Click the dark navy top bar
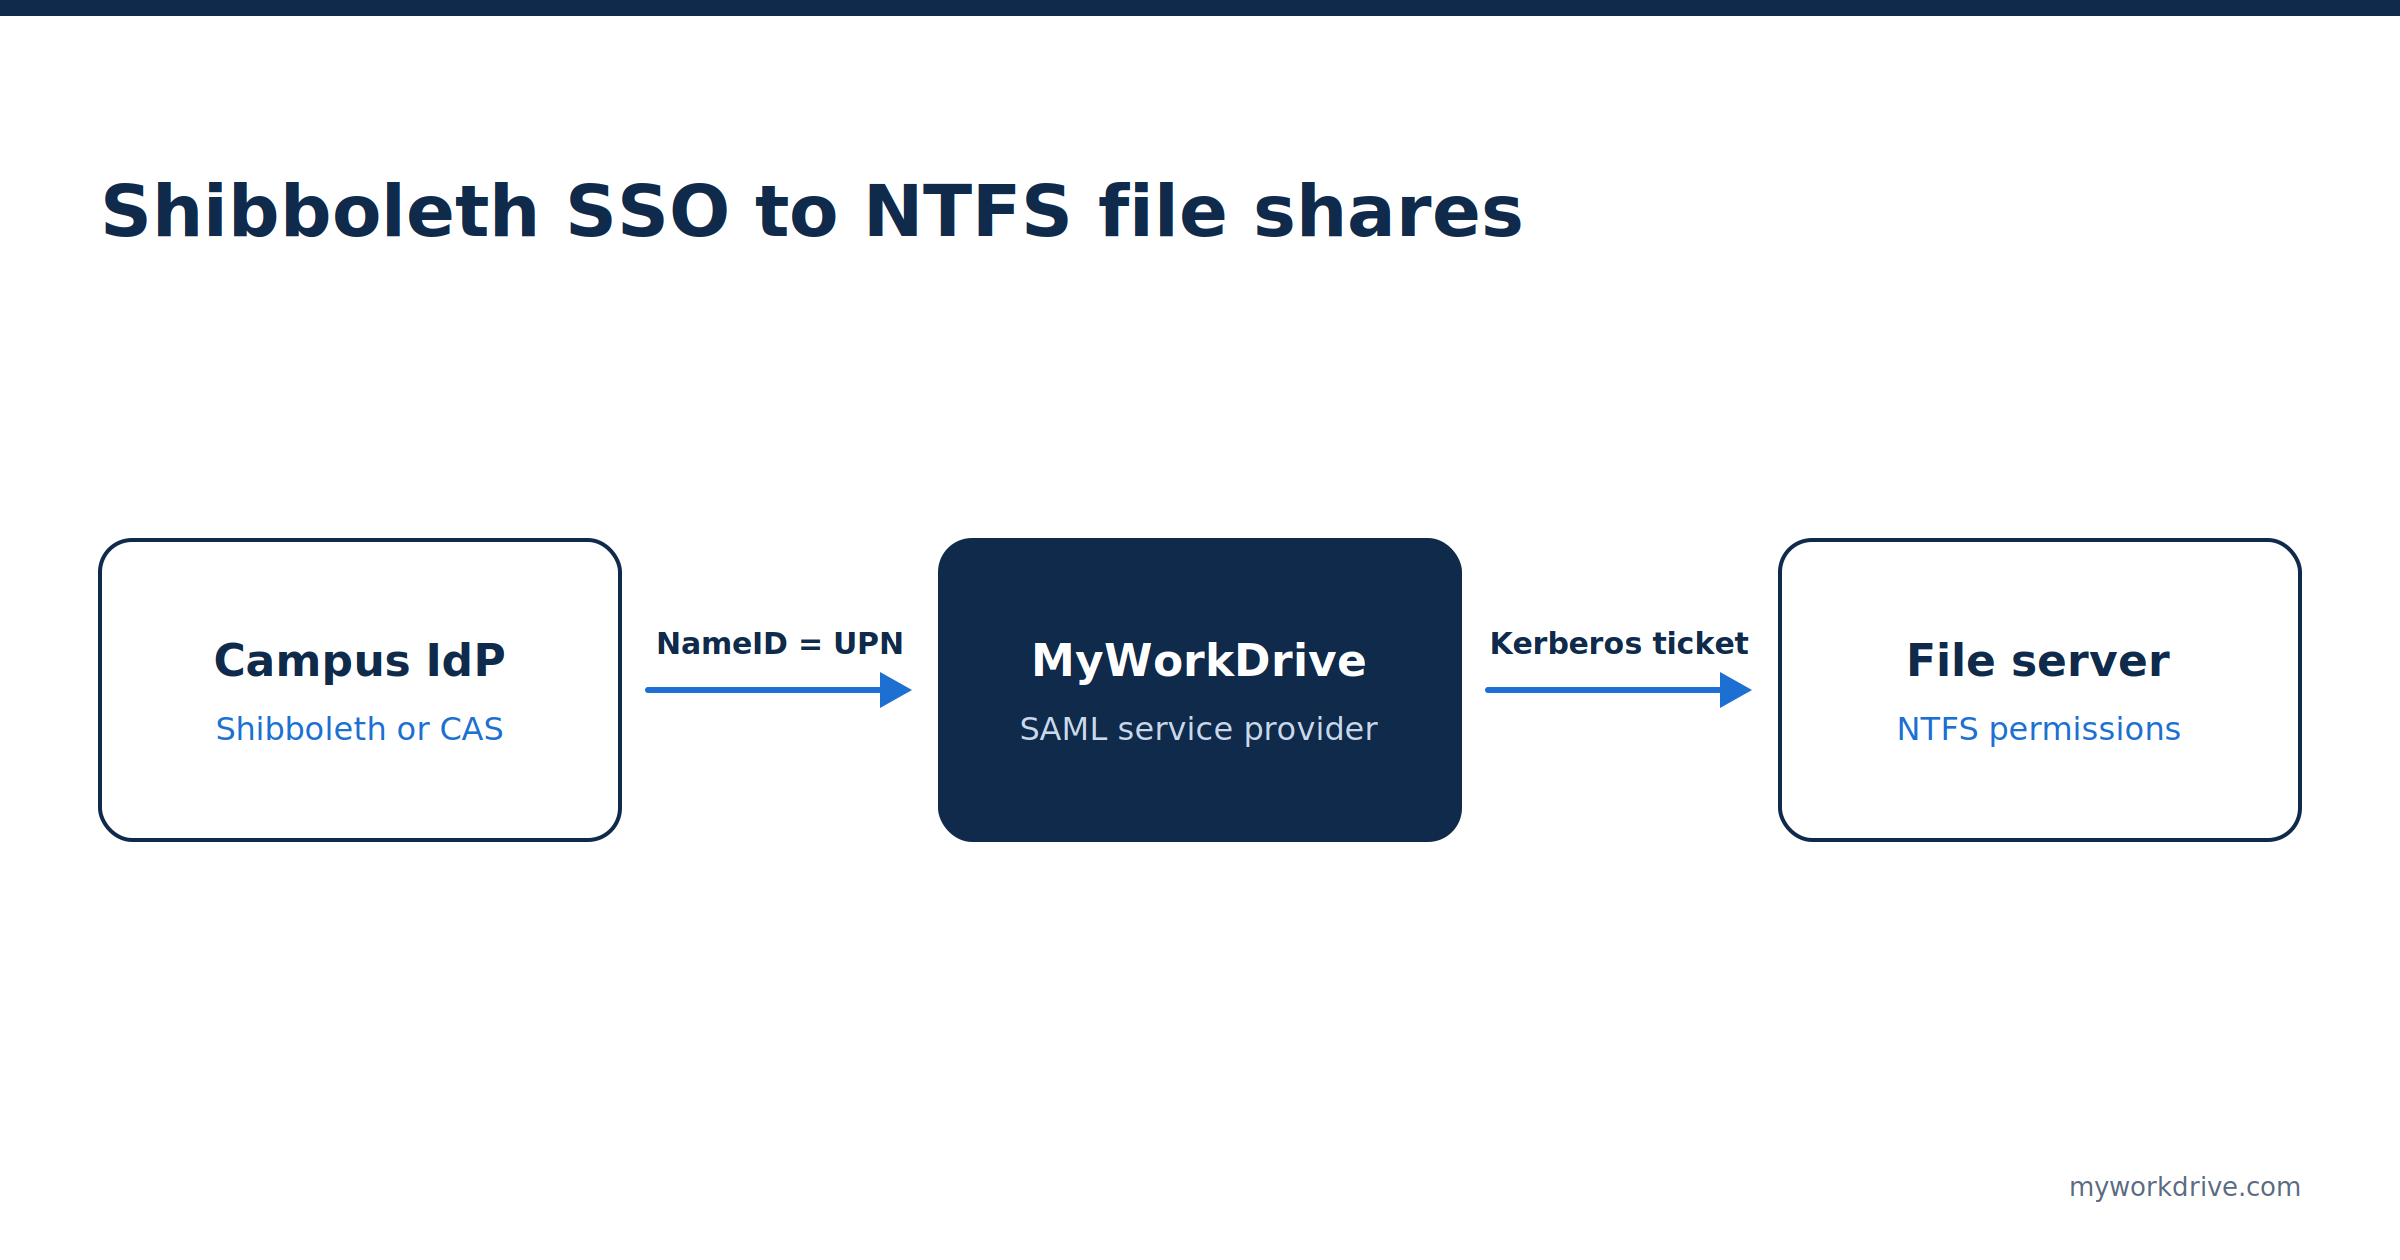 coord(1200,8)
